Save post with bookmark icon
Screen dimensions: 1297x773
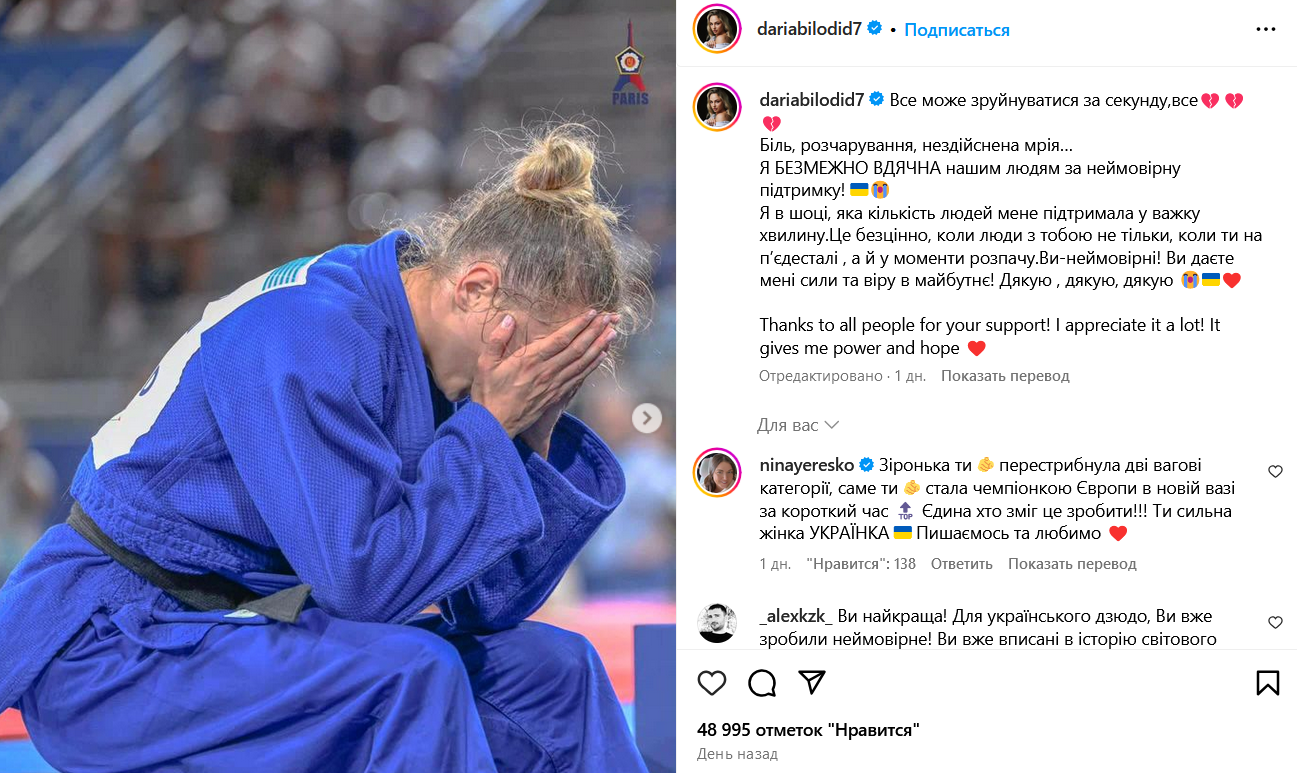[x=1267, y=683]
